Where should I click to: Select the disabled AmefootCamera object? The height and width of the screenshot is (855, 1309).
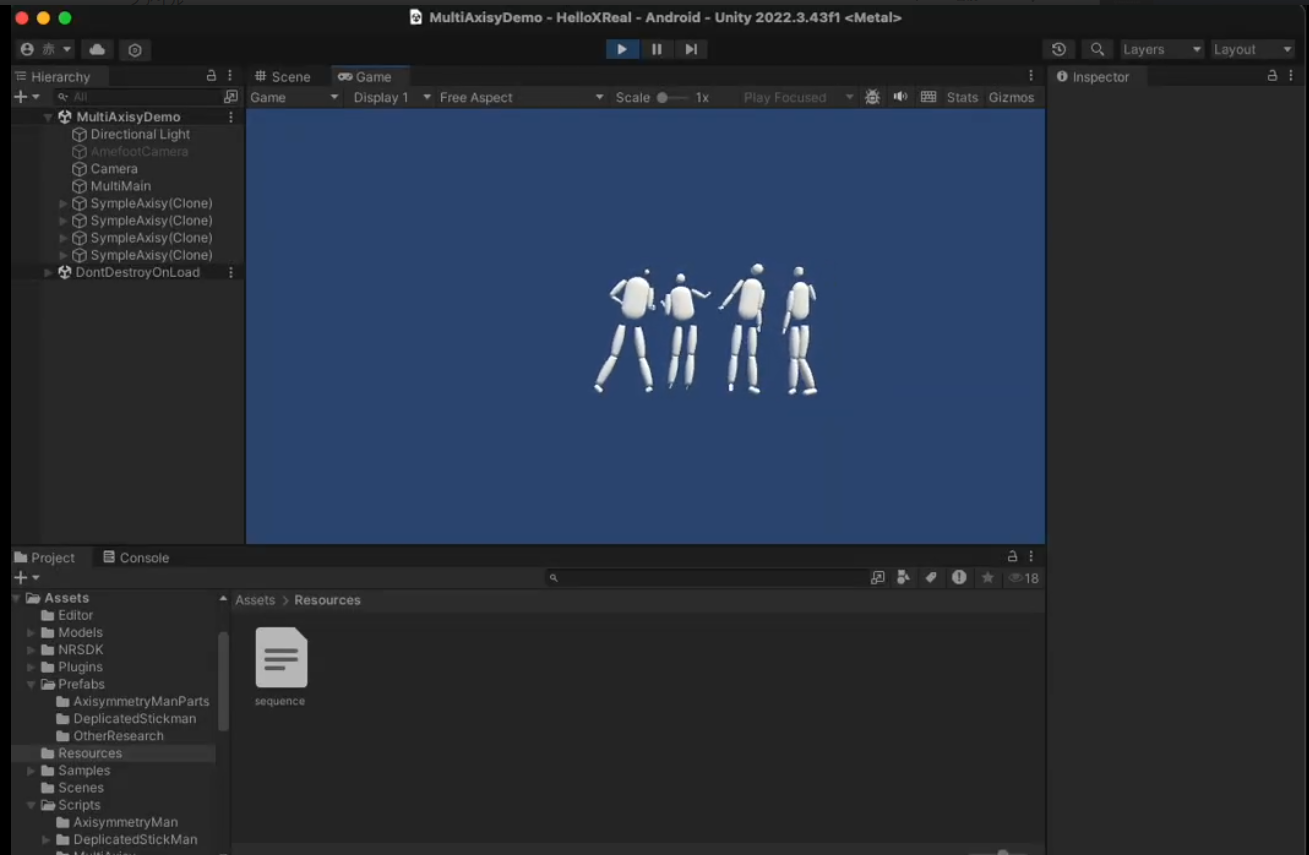[x=139, y=151]
